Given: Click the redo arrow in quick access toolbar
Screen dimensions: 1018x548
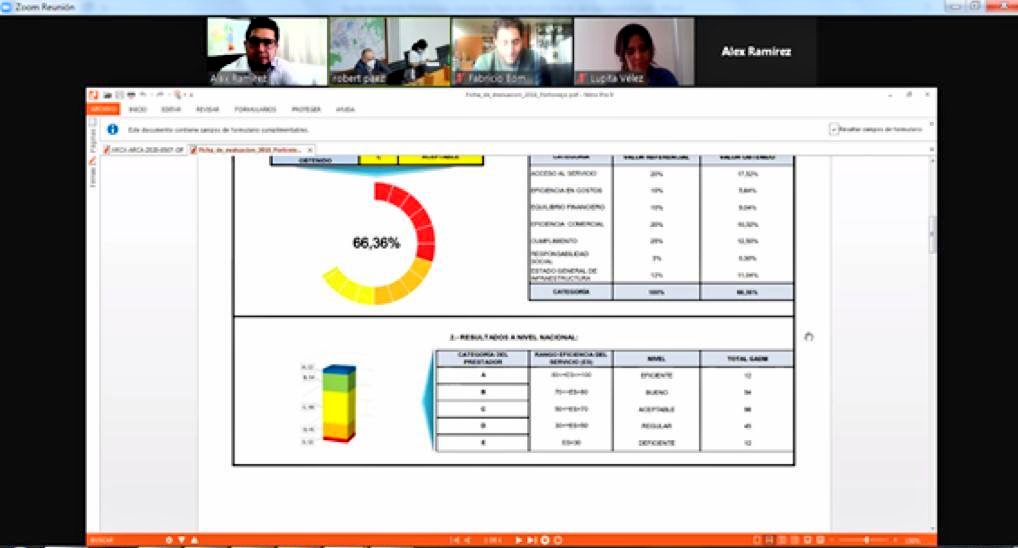Looking at the screenshot, I should (160, 95).
